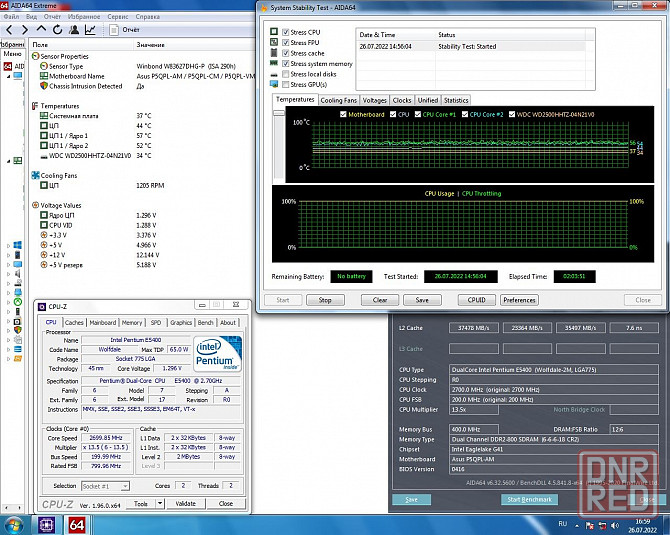670x535 pixels.
Task: Click the forward navigation arrow in AIDA64
Action: pyautogui.click(x=26, y=30)
